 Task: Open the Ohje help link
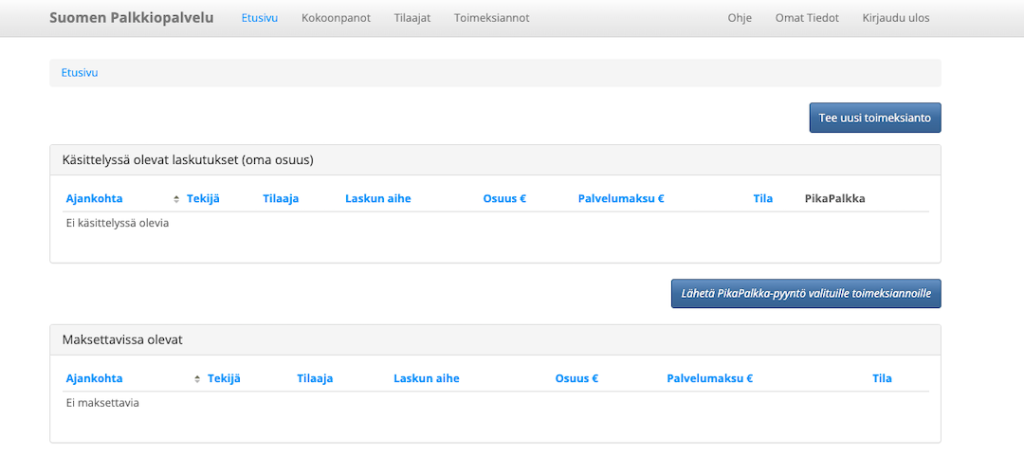740,18
